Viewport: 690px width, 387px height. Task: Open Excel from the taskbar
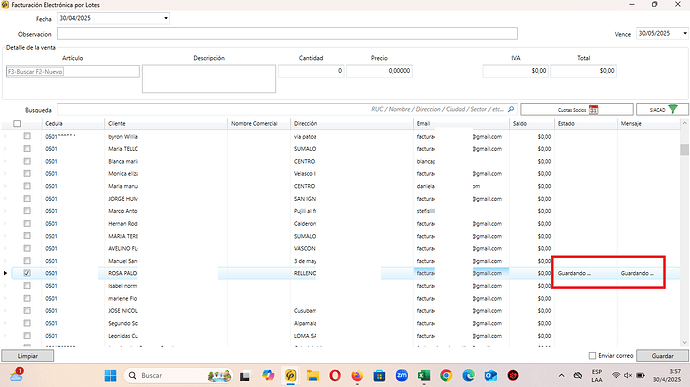pyautogui.click(x=424, y=376)
